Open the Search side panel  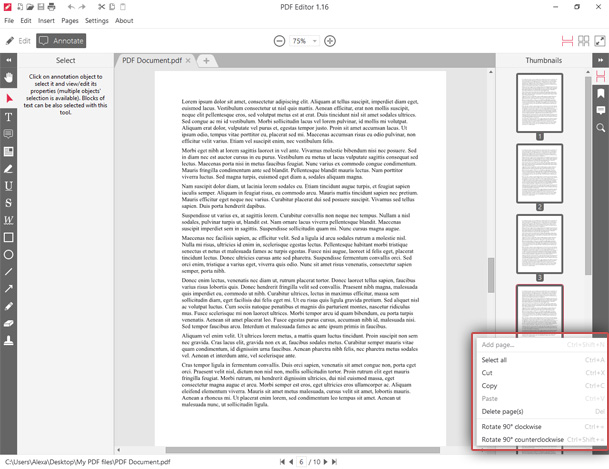600,128
